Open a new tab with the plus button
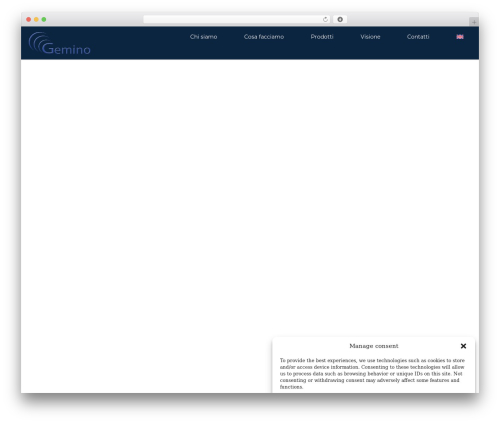Viewport: 500px width, 423px height. pyautogui.click(x=474, y=22)
